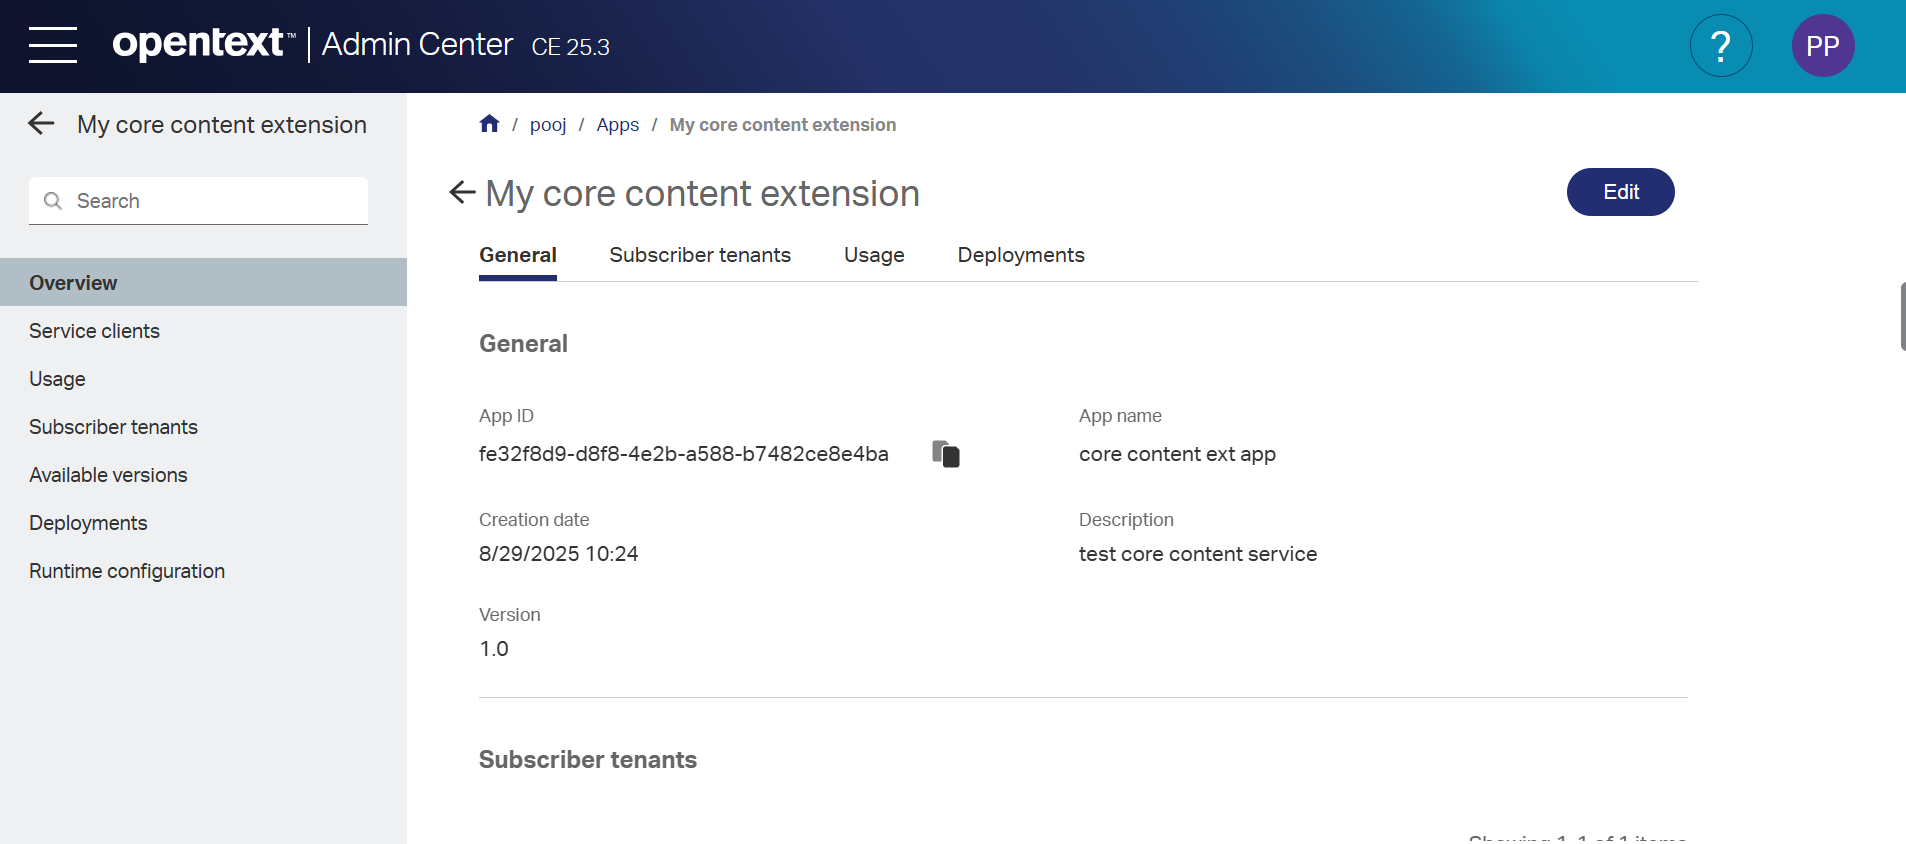This screenshot has width=1906, height=844.
Task: Click the back arrow beside the page title
Action: coord(462,192)
